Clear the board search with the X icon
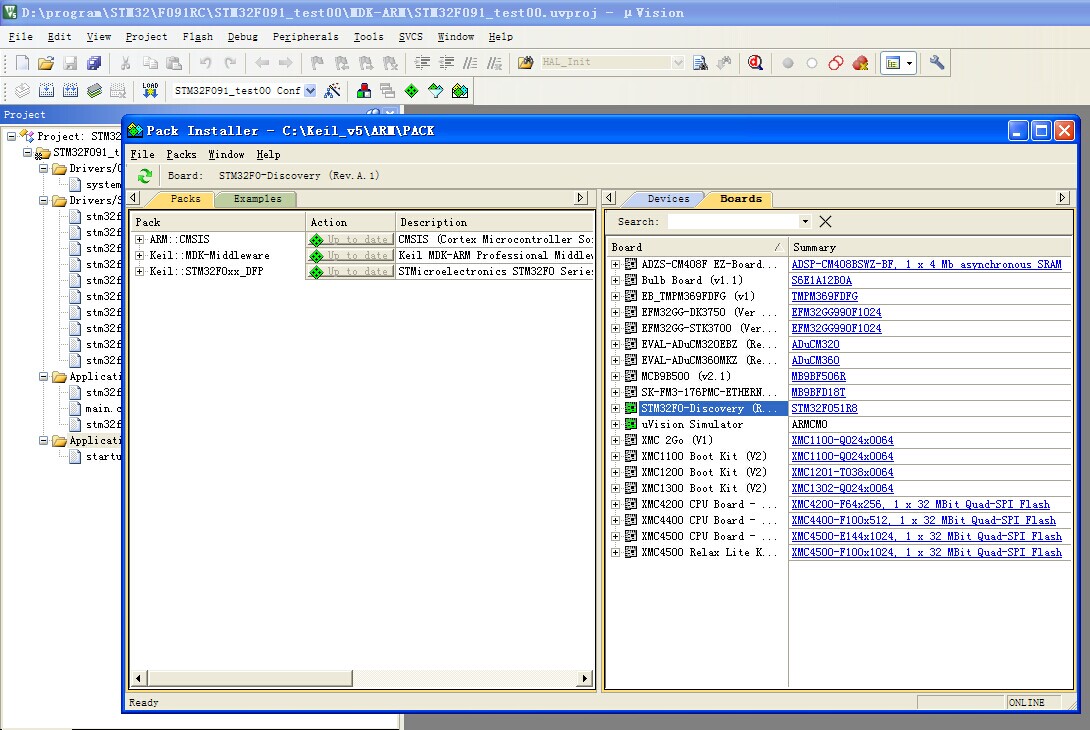 pos(825,222)
